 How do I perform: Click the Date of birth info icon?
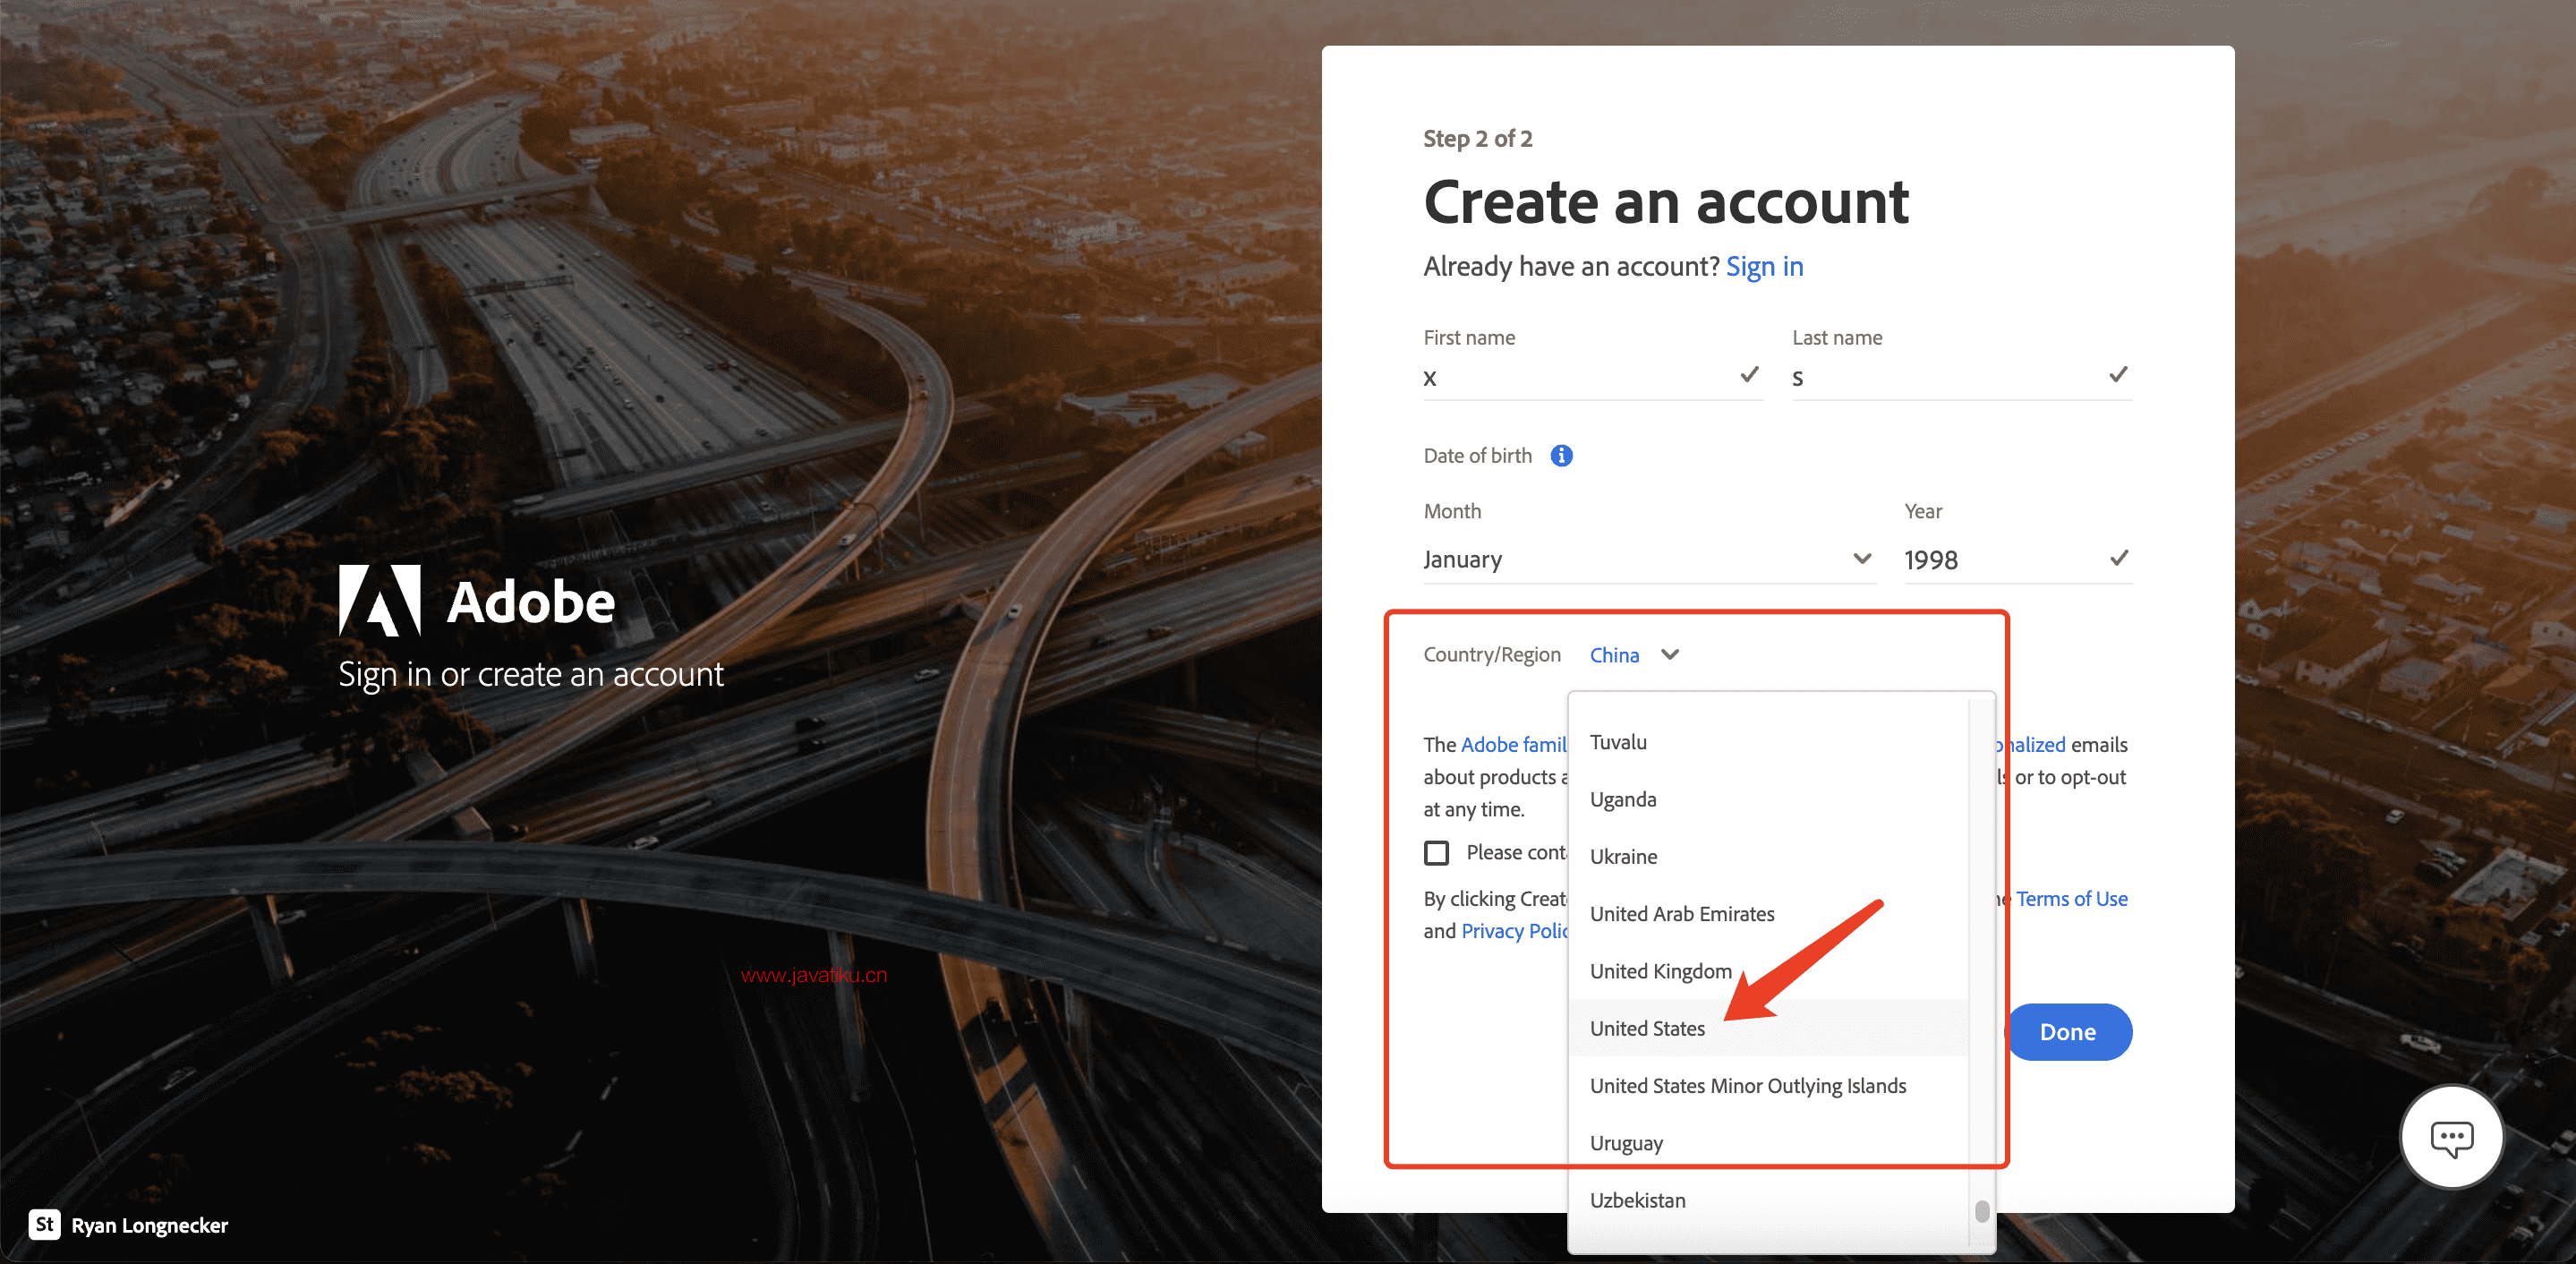pyautogui.click(x=1561, y=456)
